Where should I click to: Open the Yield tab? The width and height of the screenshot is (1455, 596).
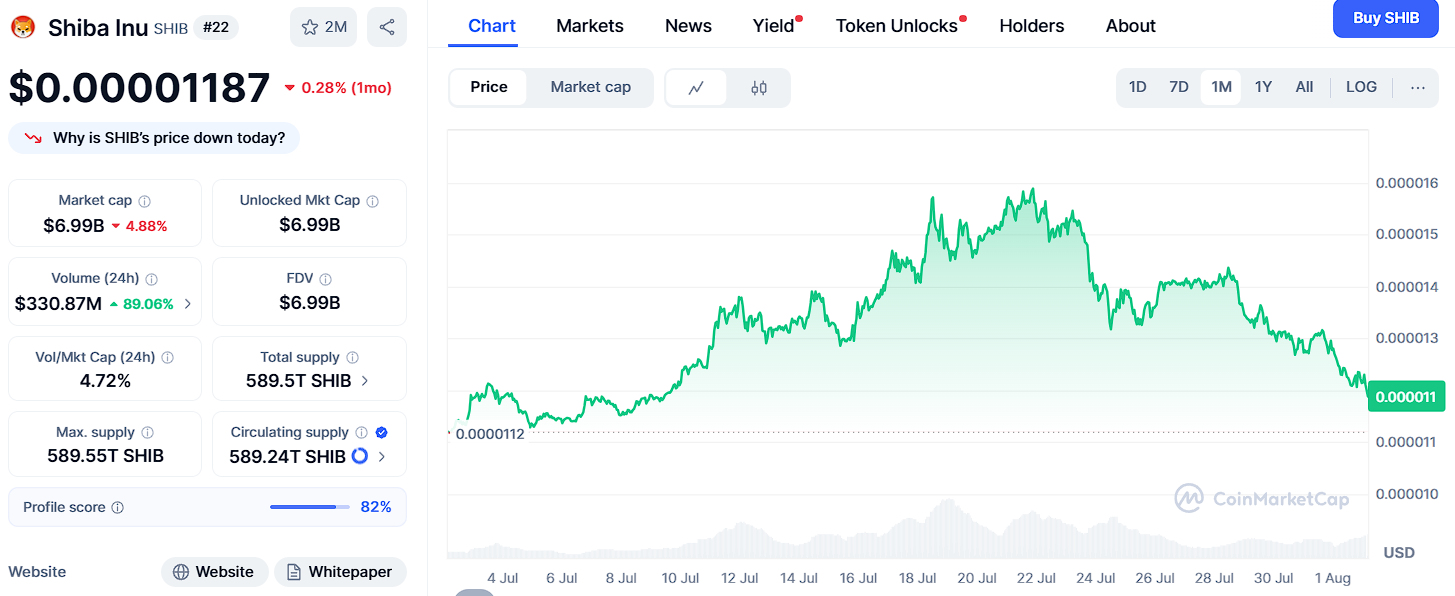pyautogui.click(x=774, y=26)
